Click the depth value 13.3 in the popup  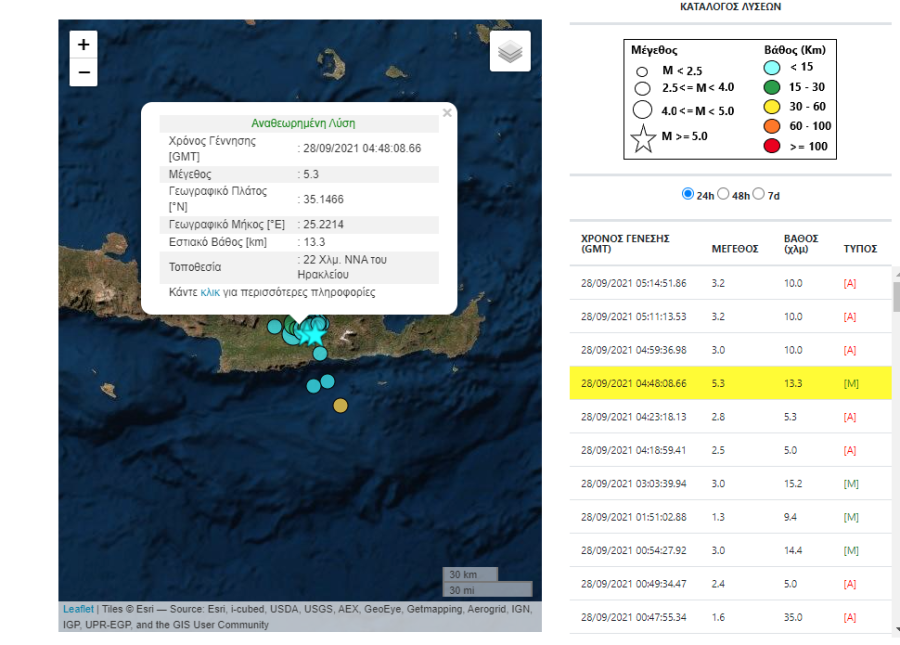click(x=314, y=242)
